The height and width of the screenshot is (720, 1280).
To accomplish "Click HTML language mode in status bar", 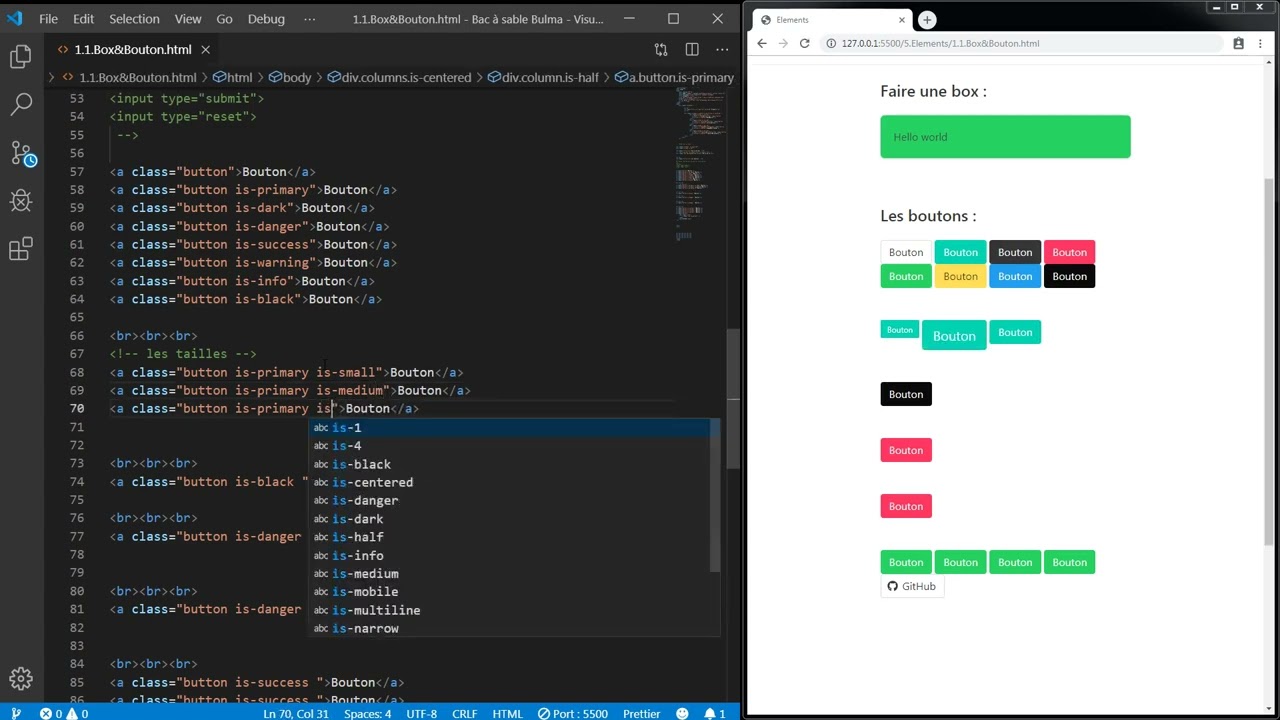I will 507,713.
